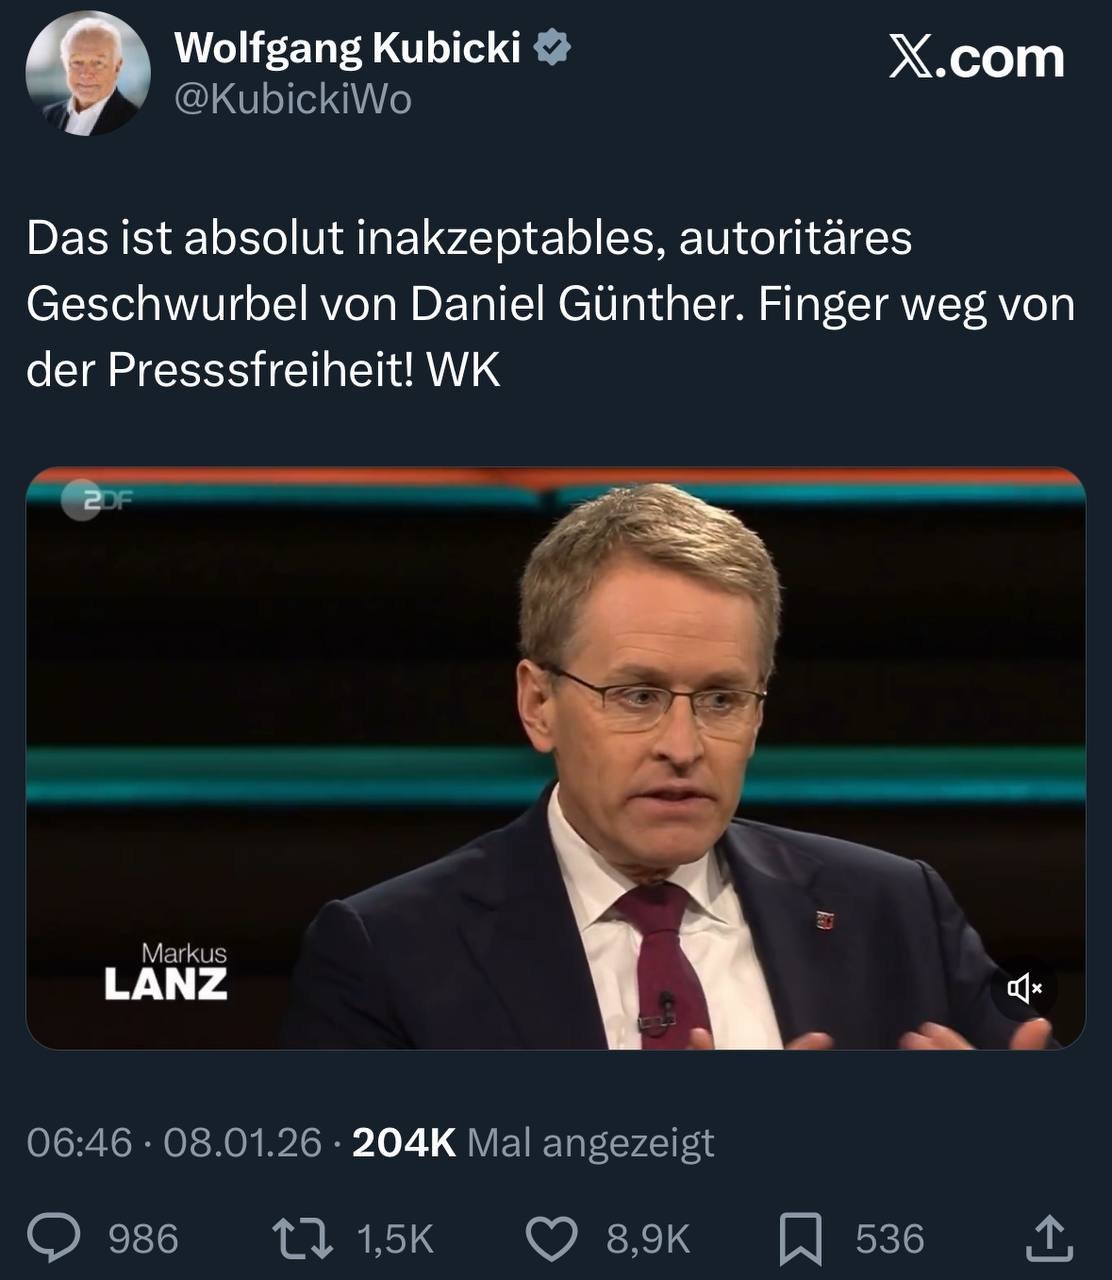
Task: Click the ZDF logo watermark in the video
Action: pyautogui.click(x=96, y=500)
